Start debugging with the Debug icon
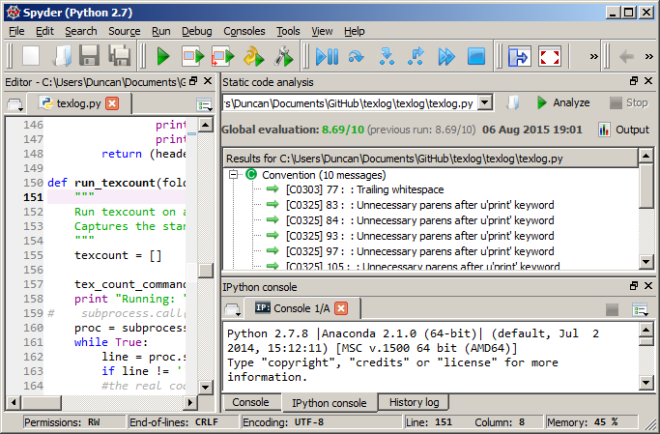 (x=325, y=56)
